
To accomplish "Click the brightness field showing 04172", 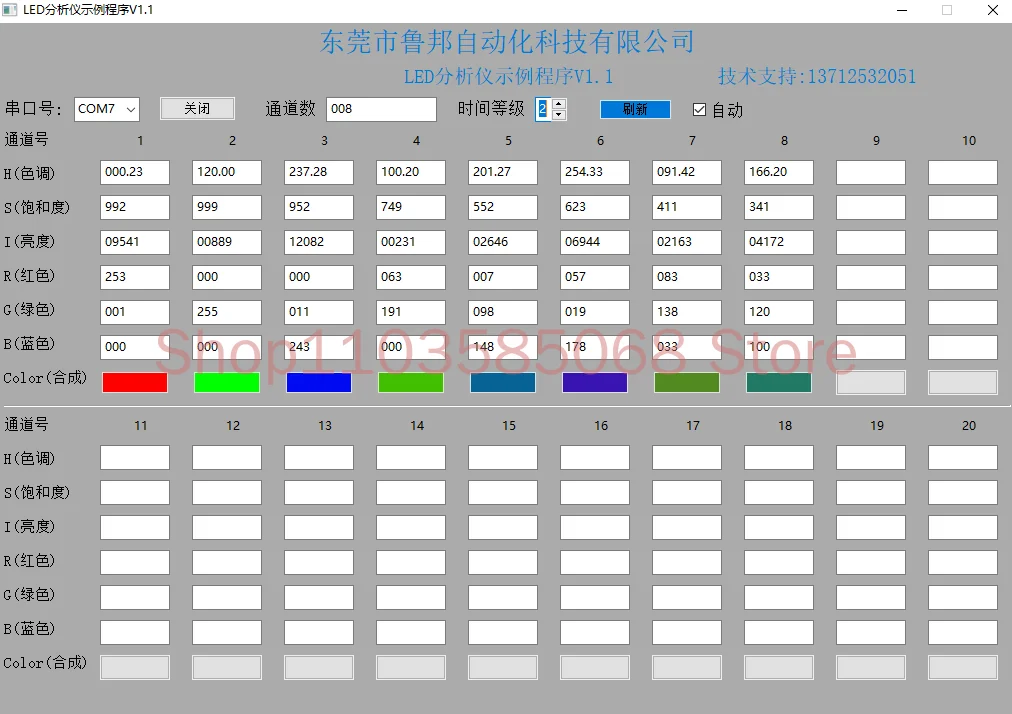I will [x=778, y=242].
